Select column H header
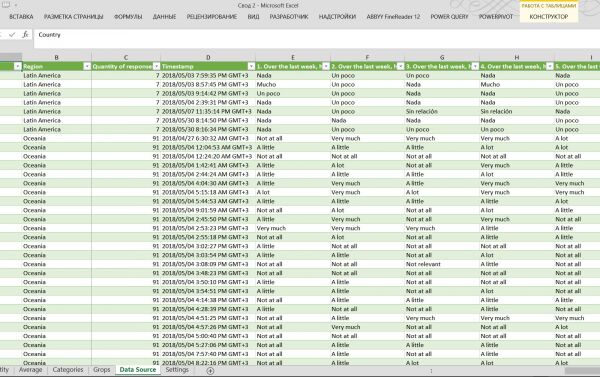The image size is (600, 377). coord(517,57)
